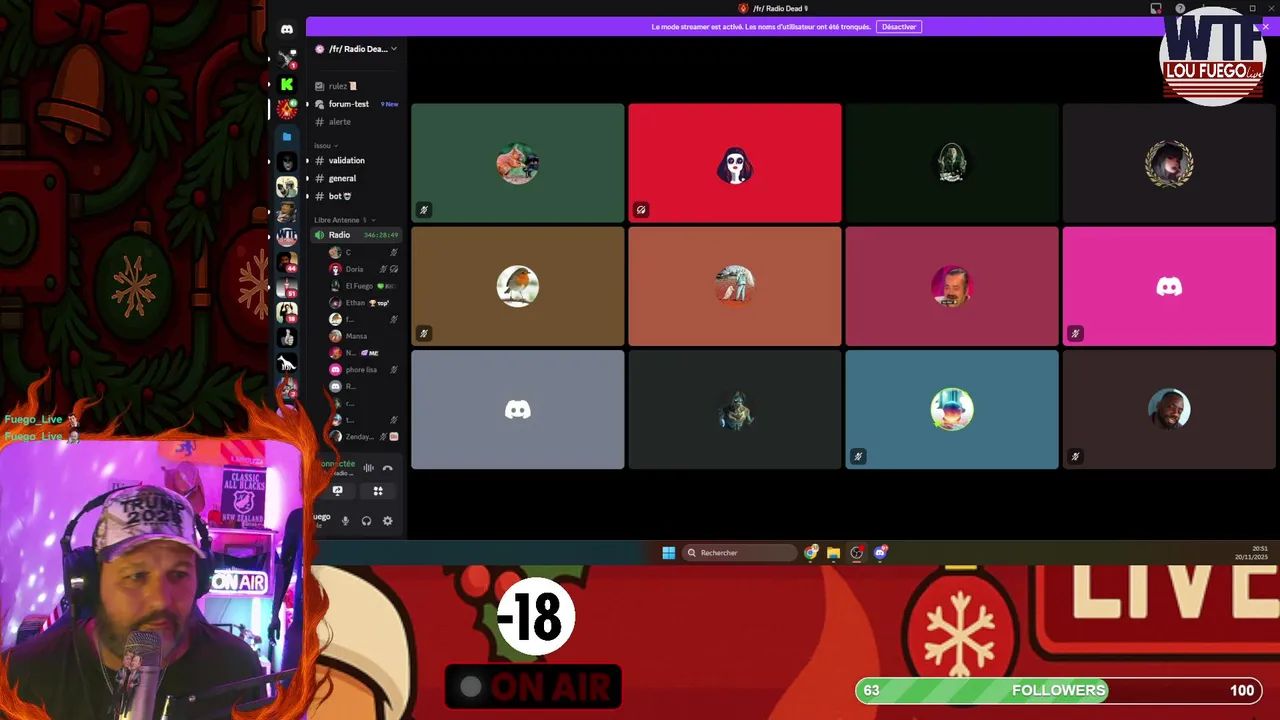Select user phore lisa in voice list

(x=364, y=370)
